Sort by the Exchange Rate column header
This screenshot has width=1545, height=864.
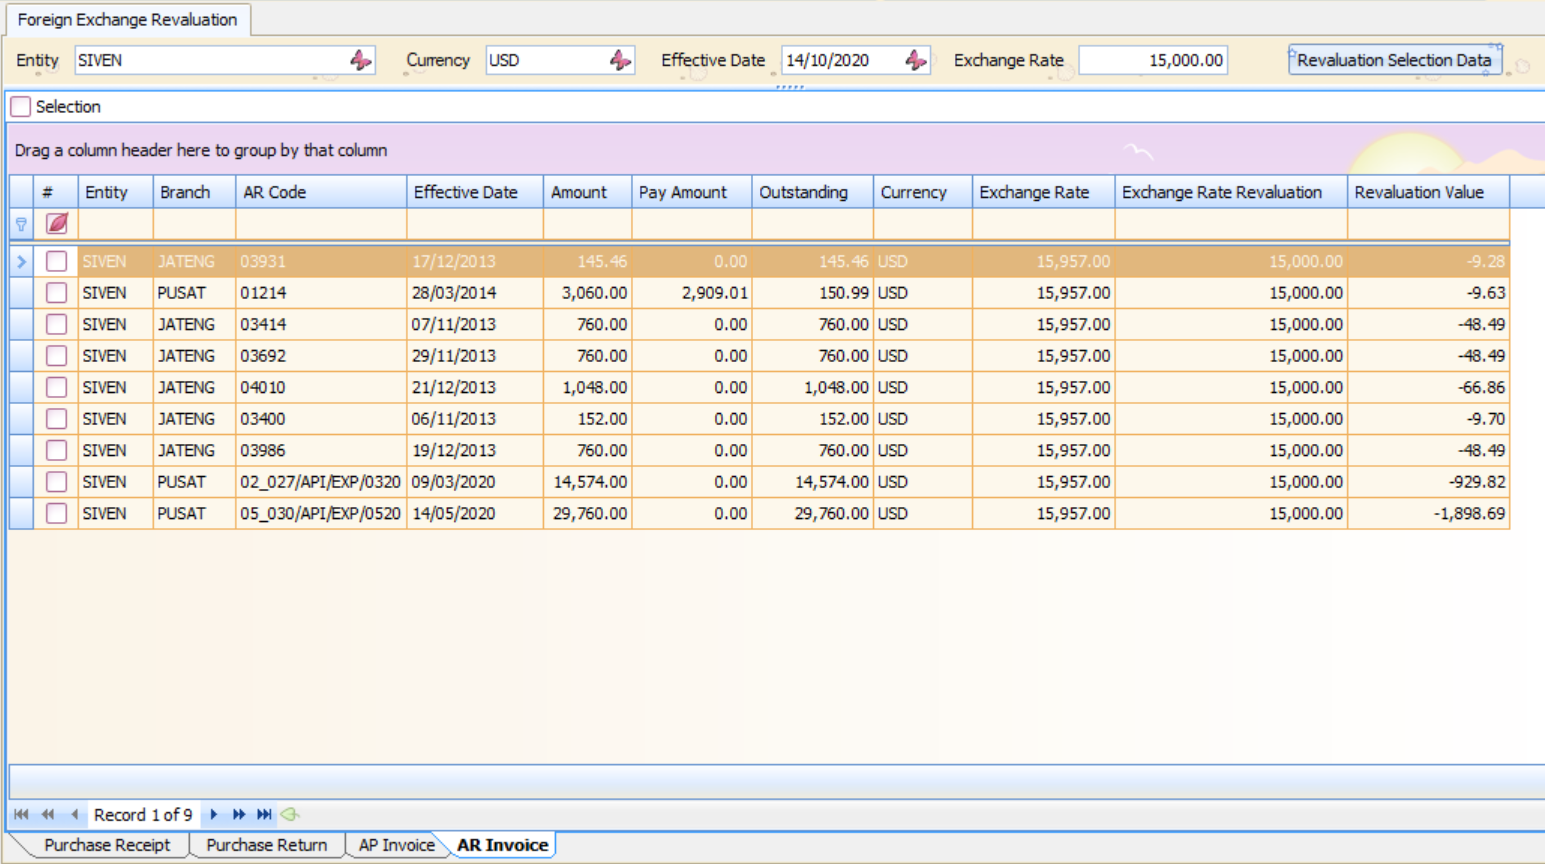click(x=1044, y=192)
